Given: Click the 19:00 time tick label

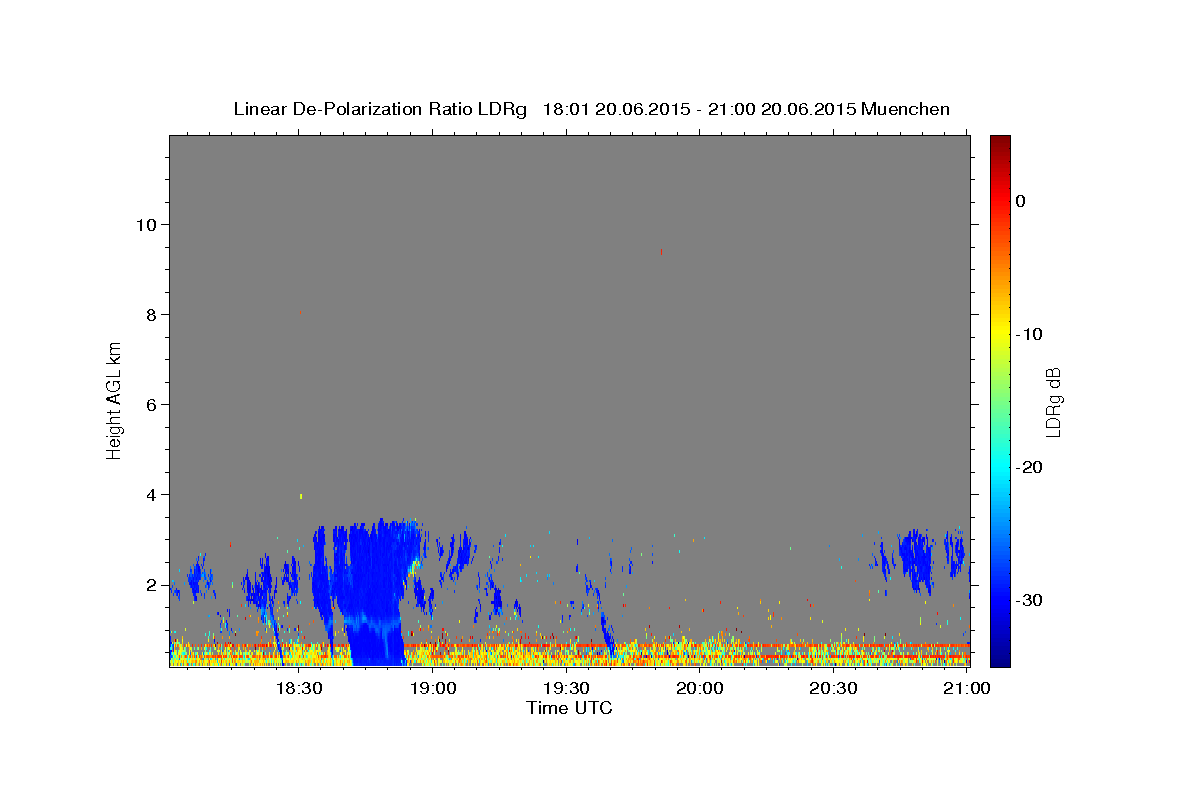Looking at the screenshot, I should (432, 689).
